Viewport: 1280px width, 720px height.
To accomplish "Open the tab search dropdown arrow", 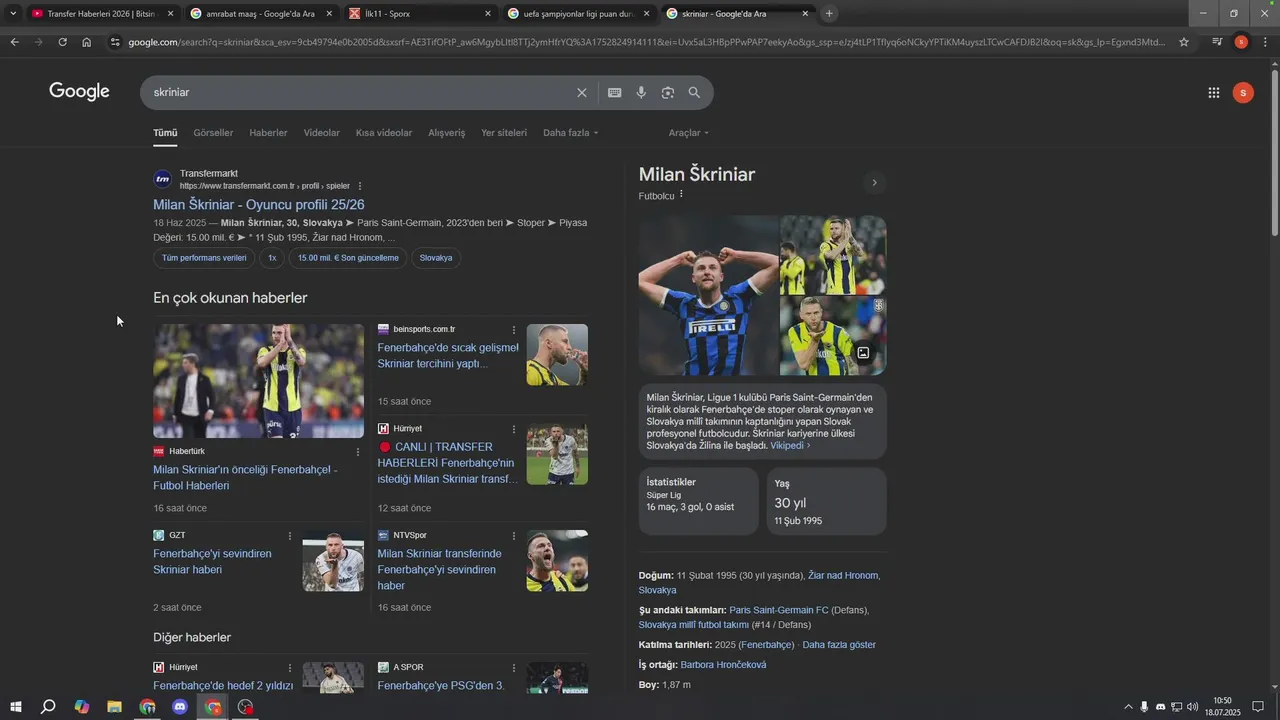I will tap(14, 13).
